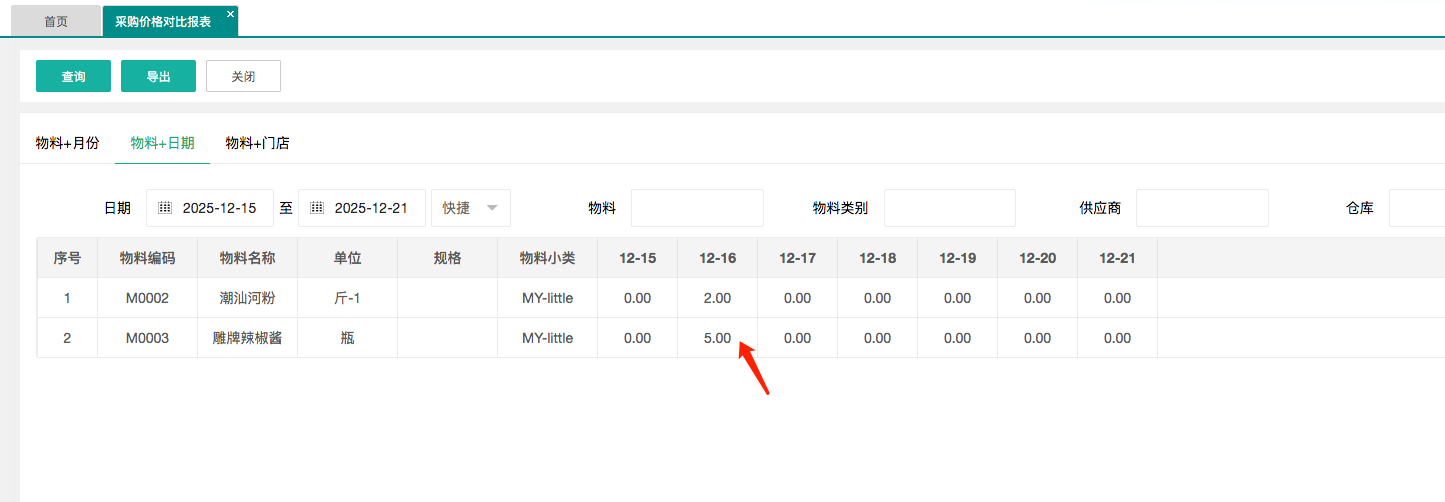Focus the 物料类别 input field

[950, 208]
